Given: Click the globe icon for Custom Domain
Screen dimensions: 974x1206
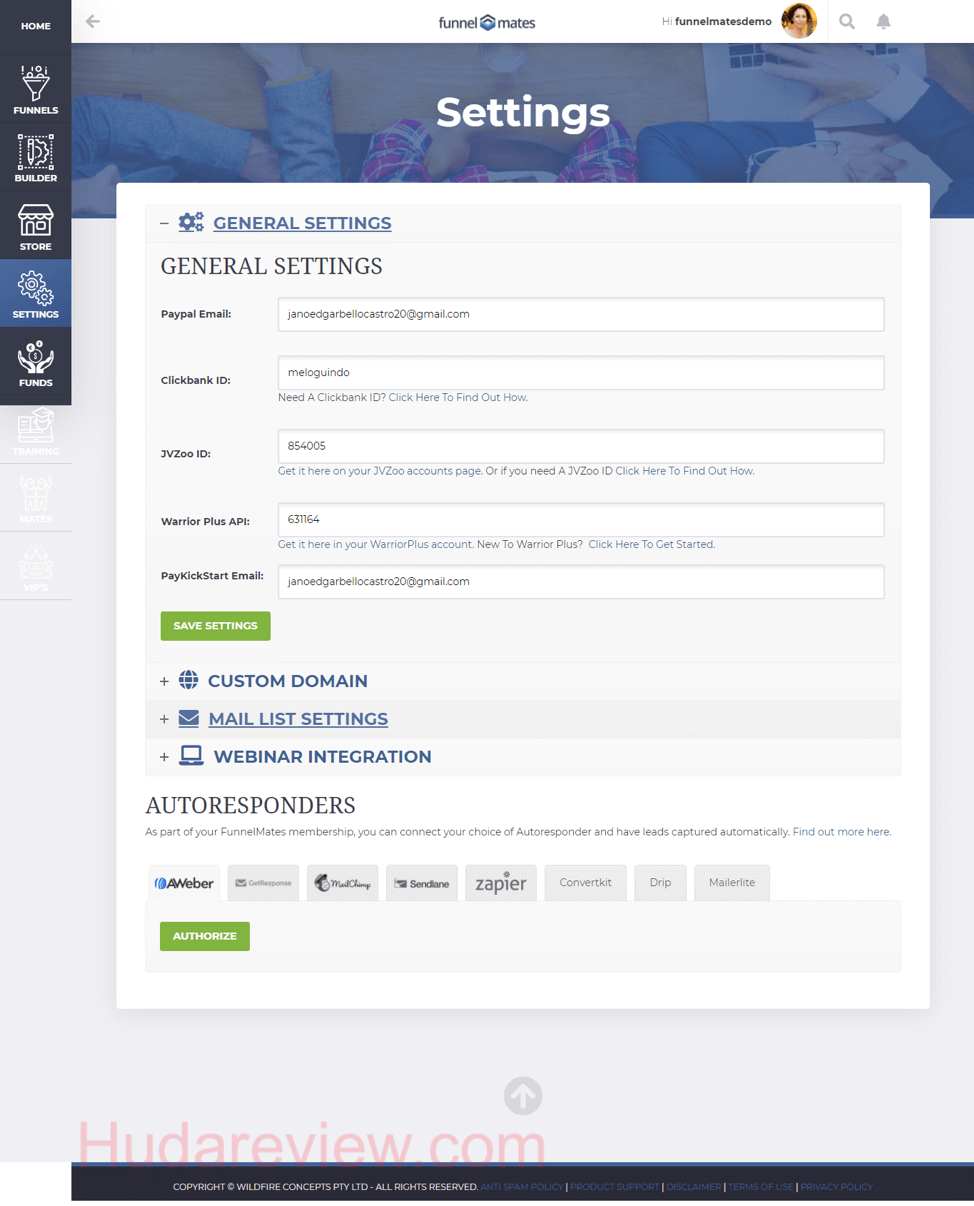Looking at the screenshot, I should [189, 680].
